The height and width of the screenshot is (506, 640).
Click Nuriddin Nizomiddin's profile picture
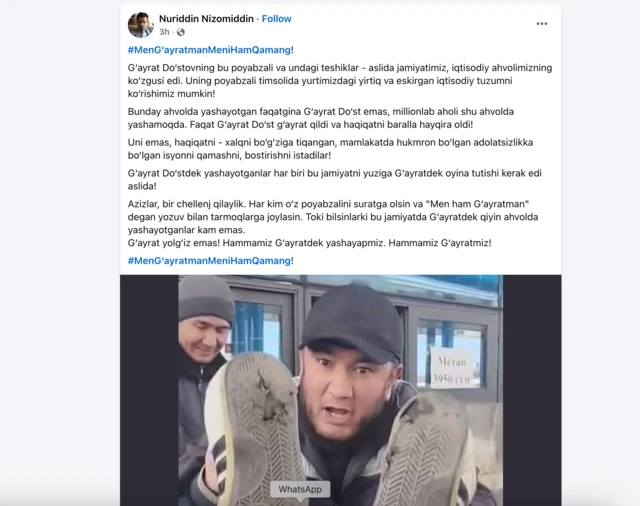[x=140, y=25]
